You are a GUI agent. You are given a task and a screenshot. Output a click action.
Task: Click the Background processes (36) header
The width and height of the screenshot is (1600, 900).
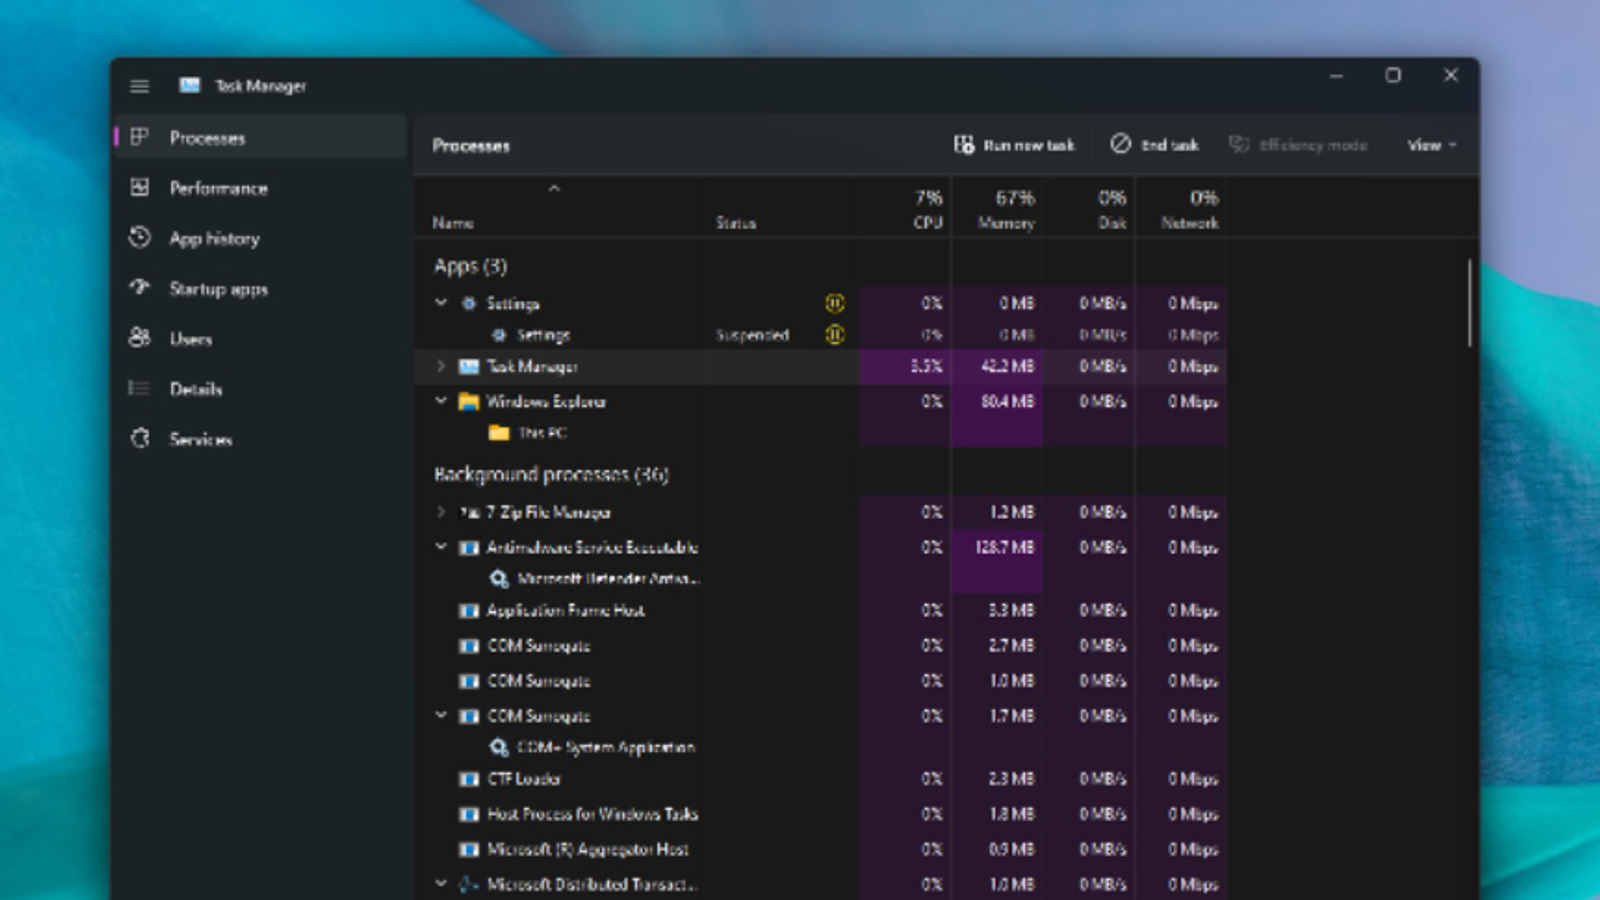coord(551,474)
